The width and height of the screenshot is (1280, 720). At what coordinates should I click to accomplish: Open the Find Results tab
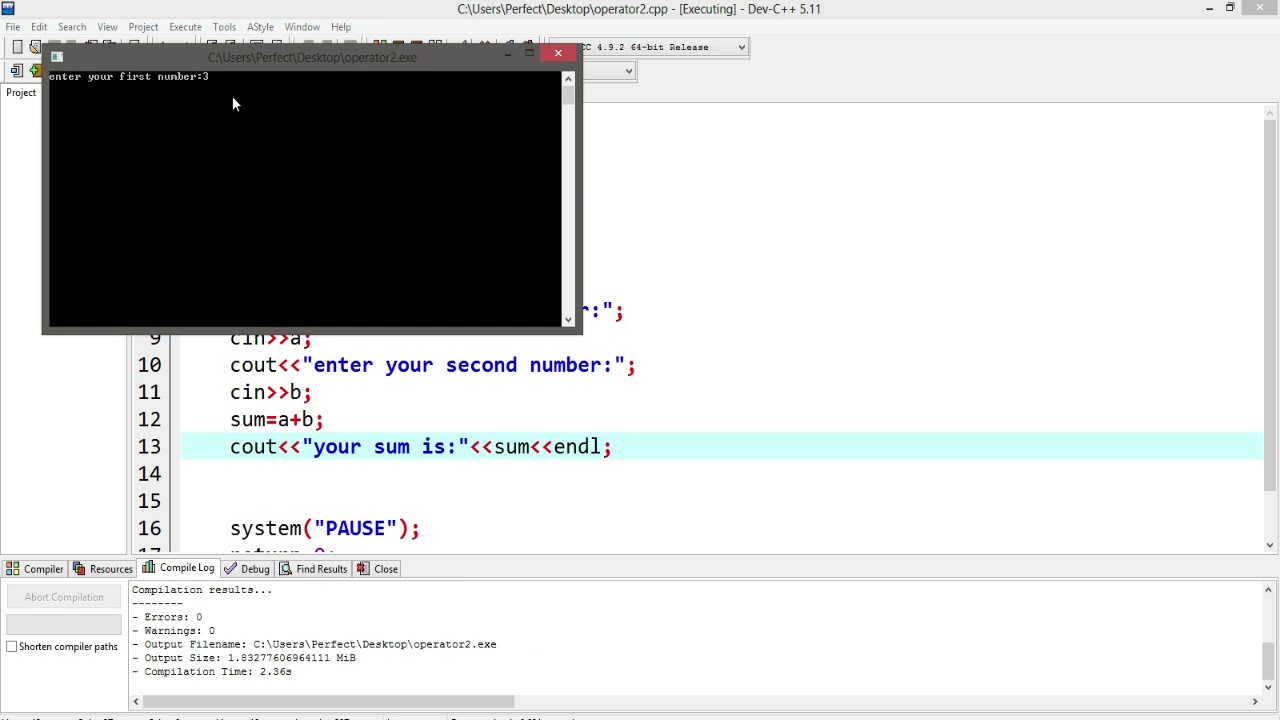(313, 569)
